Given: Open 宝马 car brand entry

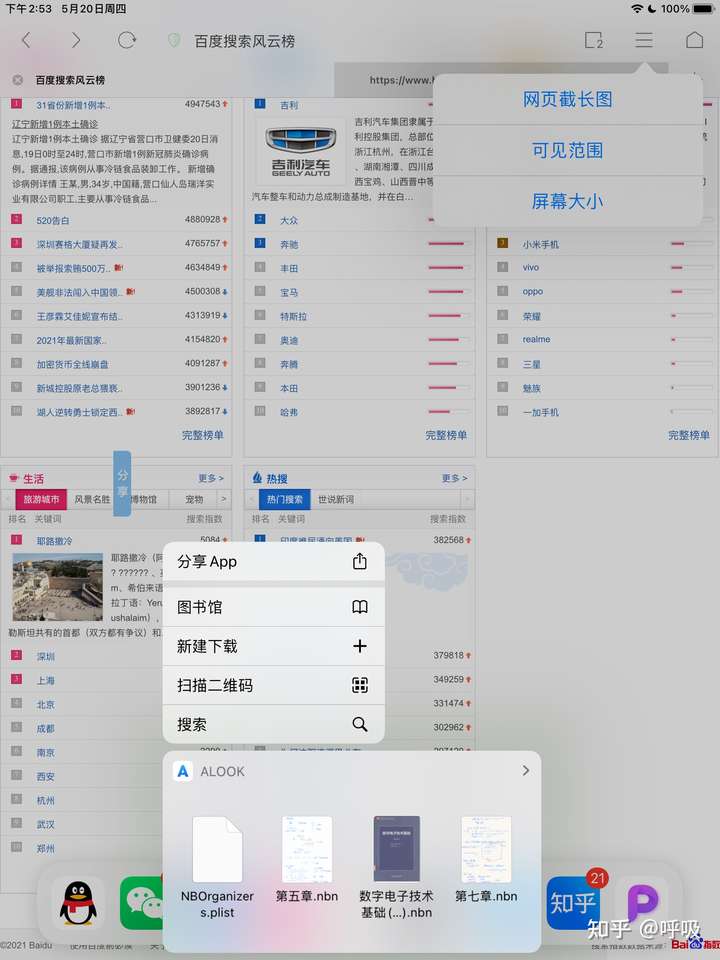Looking at the screenshot, I should point(289,293).
